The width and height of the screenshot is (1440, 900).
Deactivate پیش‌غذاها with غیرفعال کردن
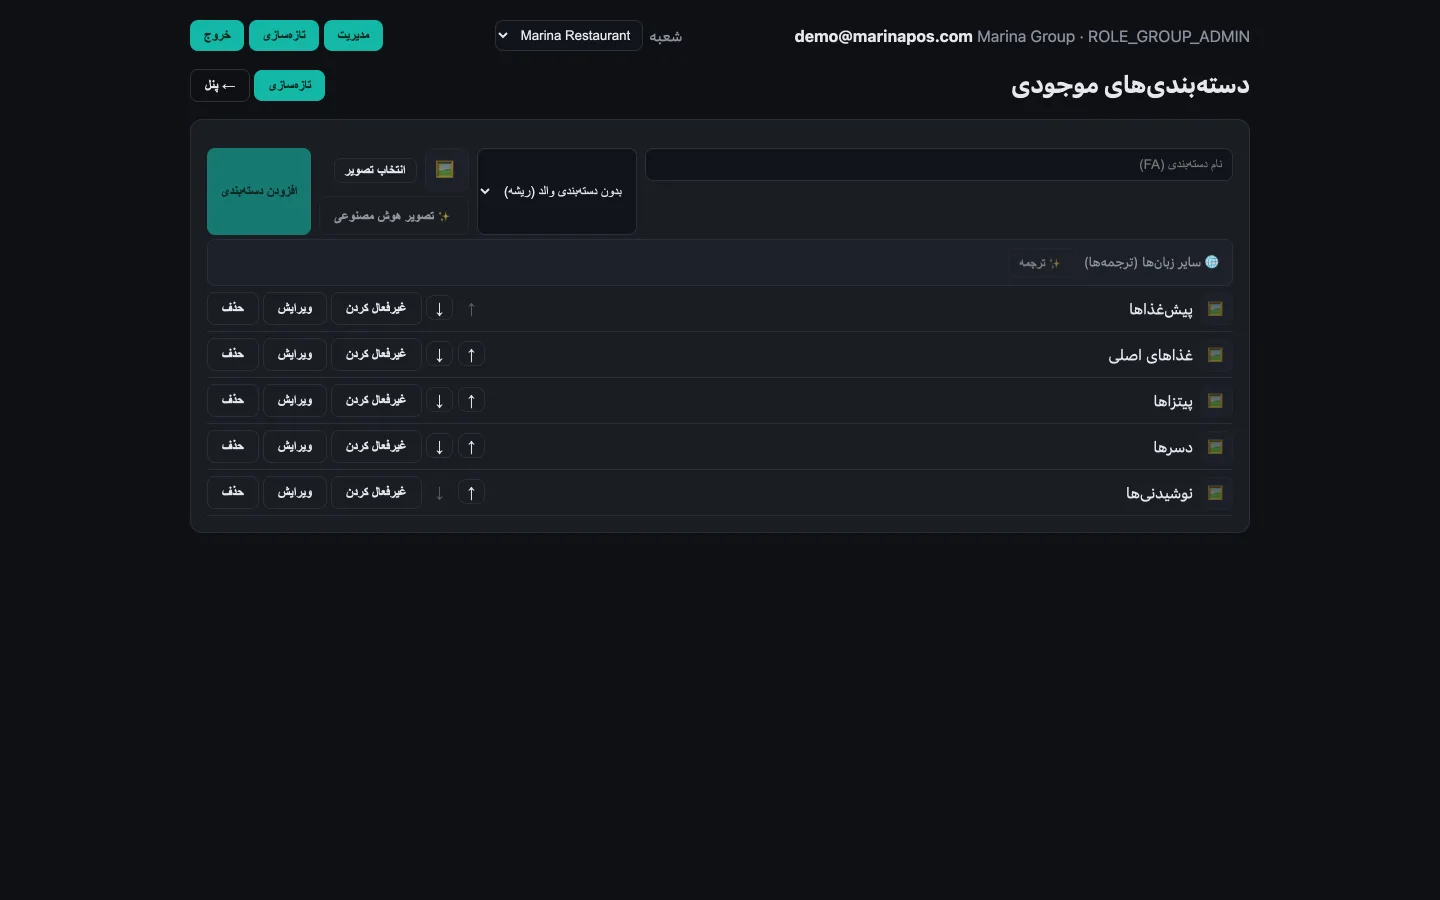[376, 308]
